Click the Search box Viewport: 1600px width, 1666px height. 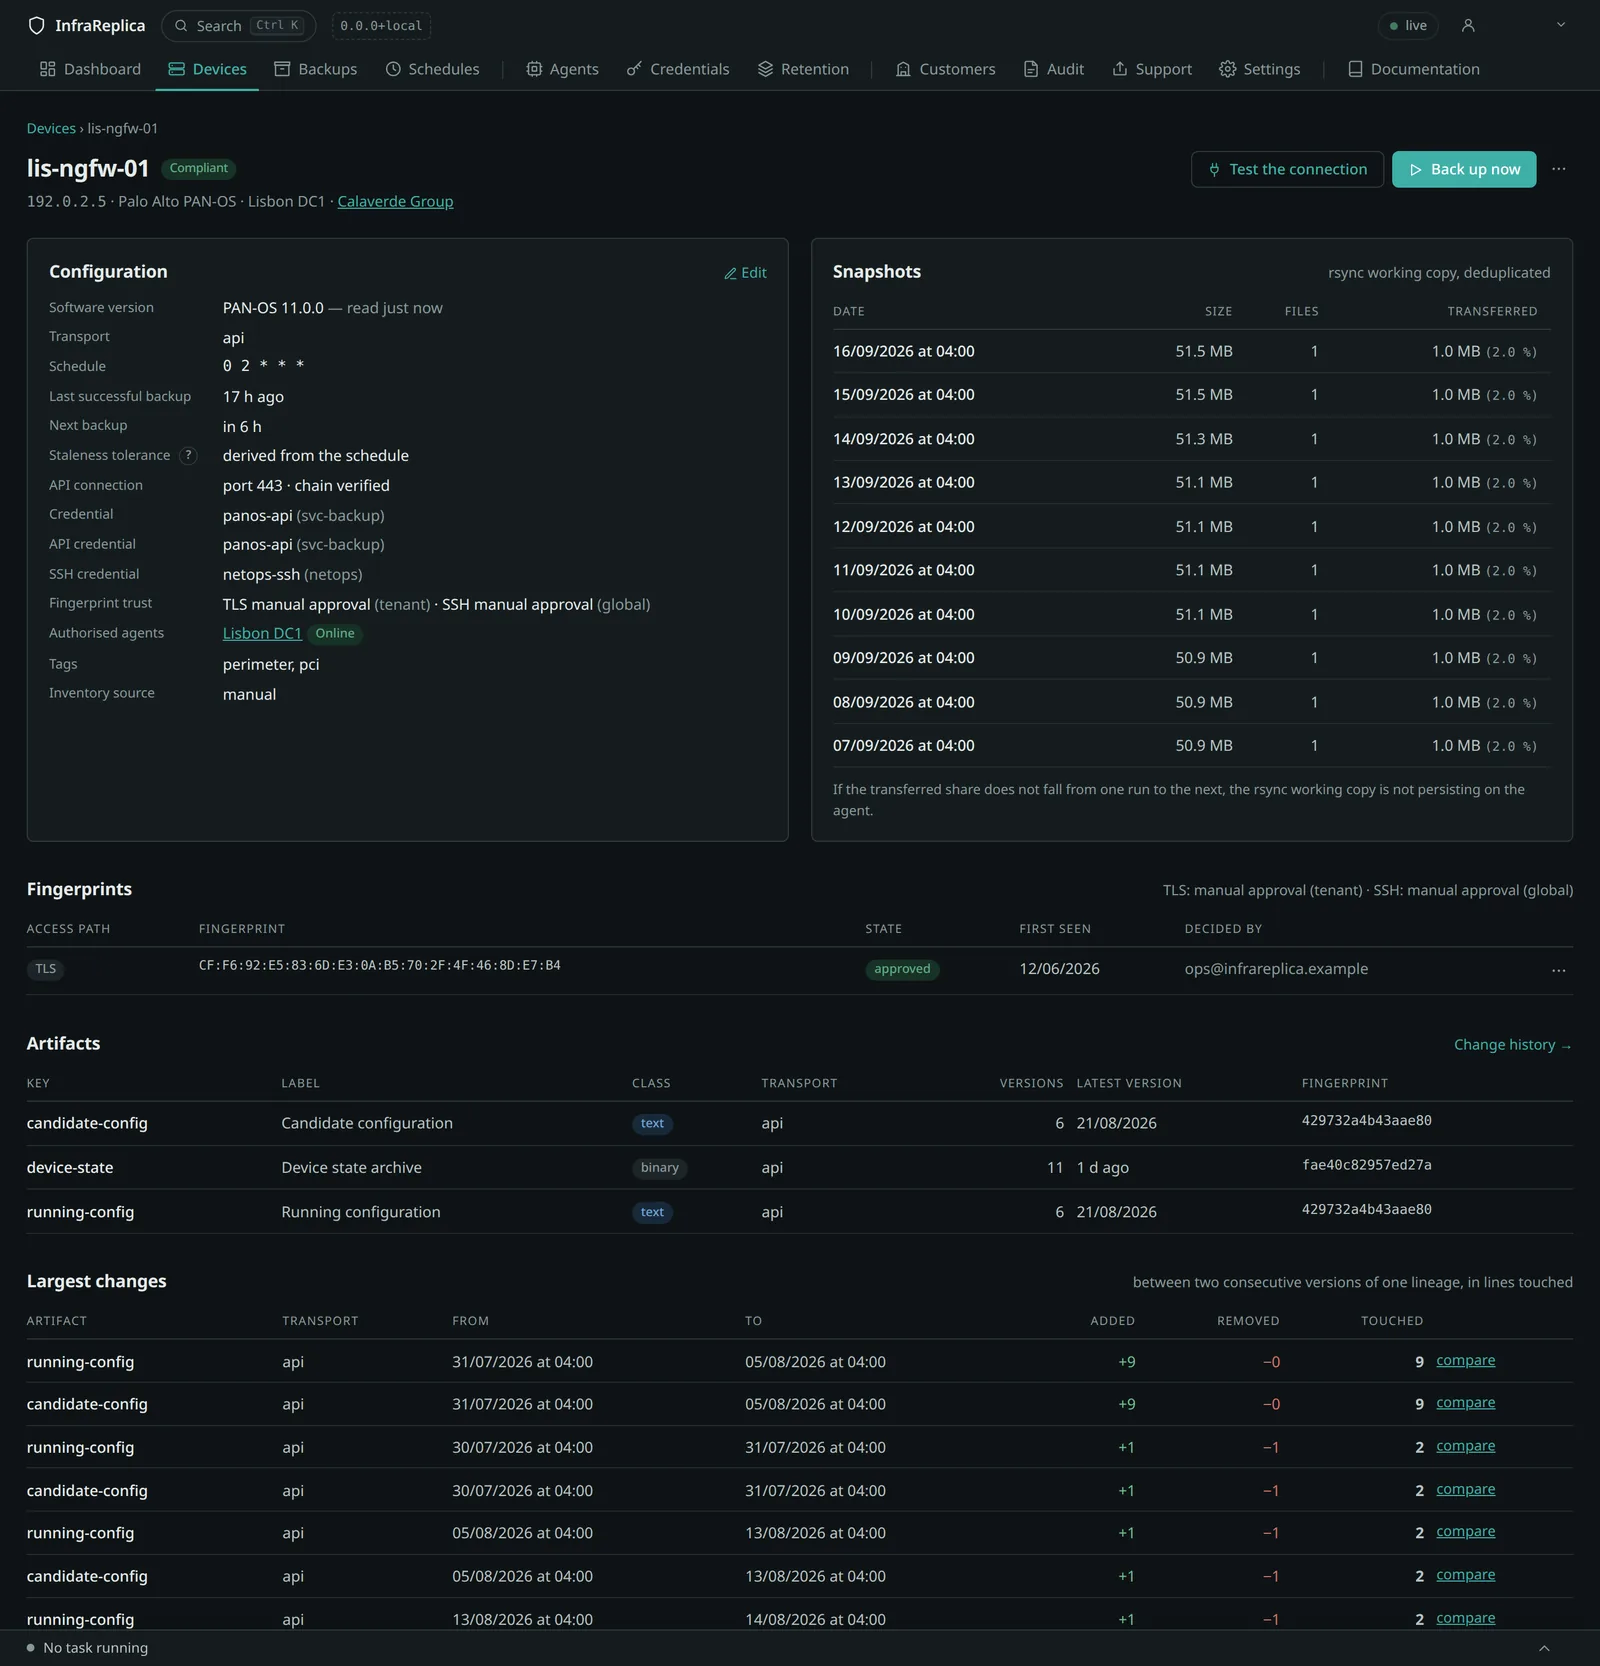click(238, 25)
